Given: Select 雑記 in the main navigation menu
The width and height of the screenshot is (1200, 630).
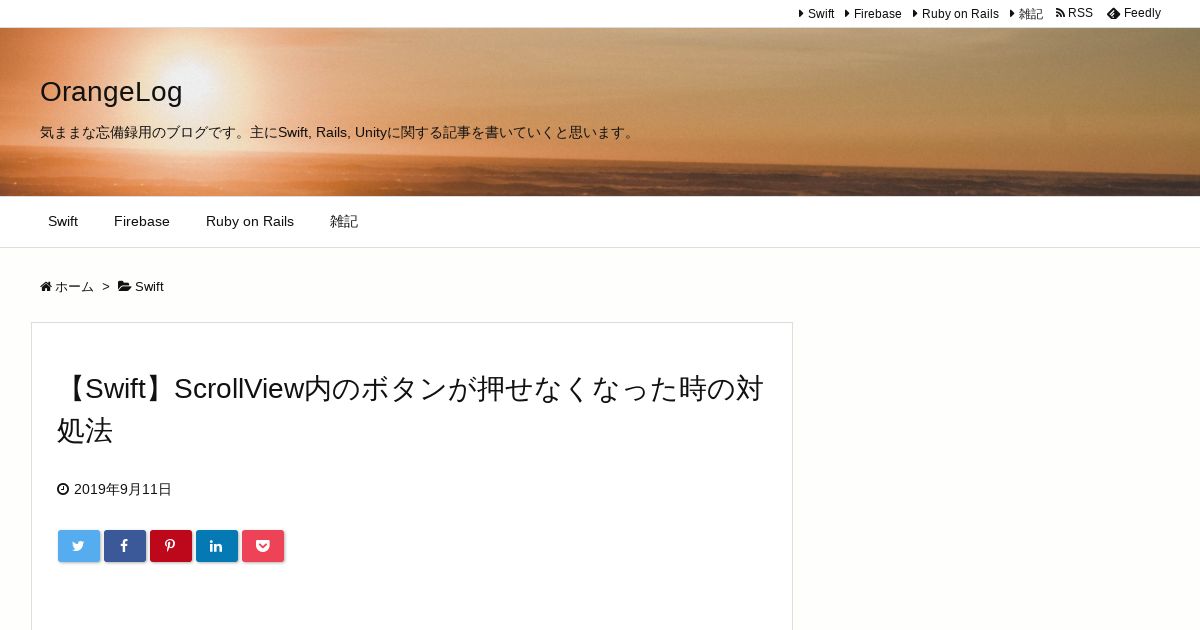Looking at the screenshot, I should pos(344,221).
